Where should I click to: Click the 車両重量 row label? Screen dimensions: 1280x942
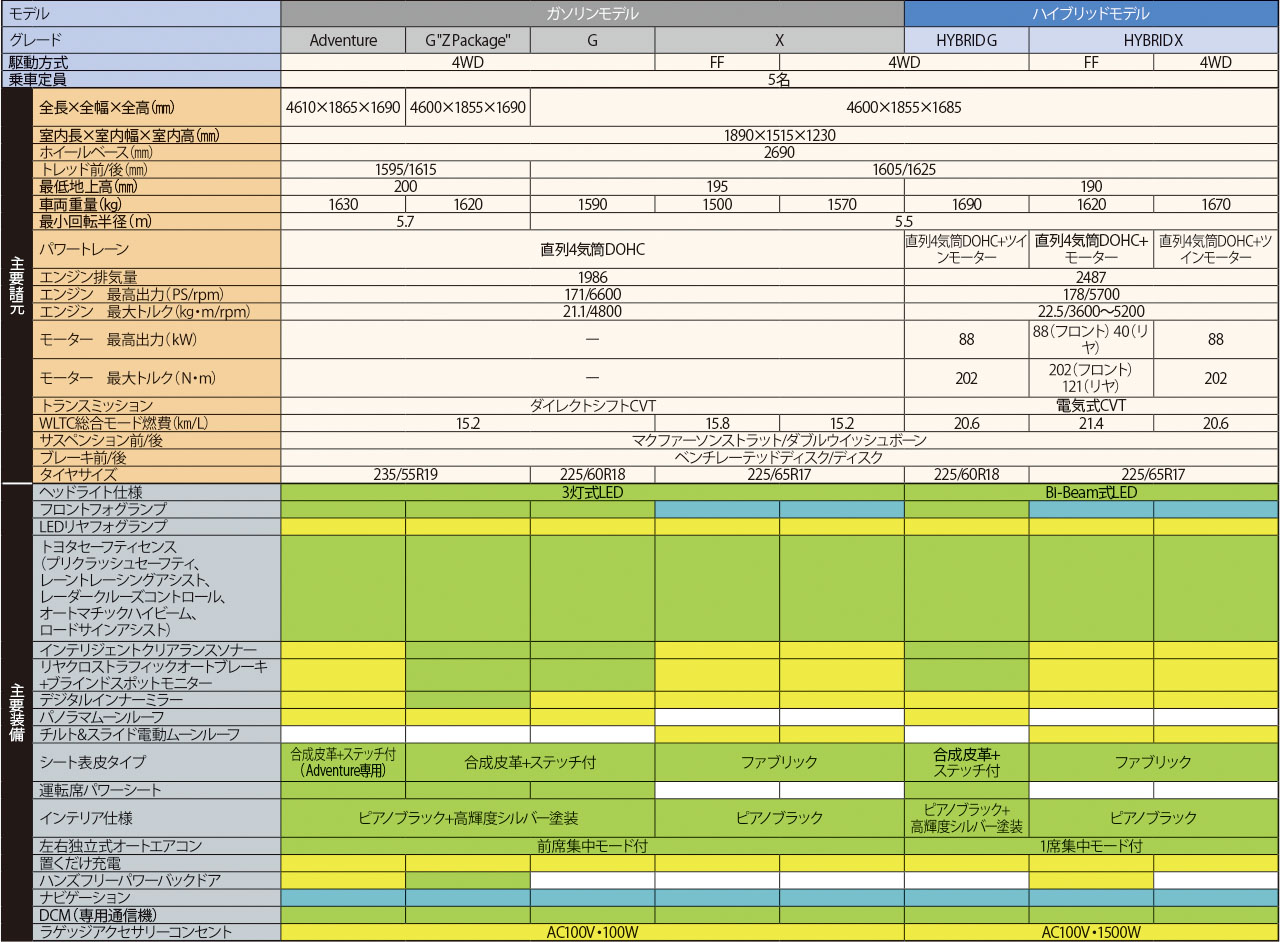point(157,204)
